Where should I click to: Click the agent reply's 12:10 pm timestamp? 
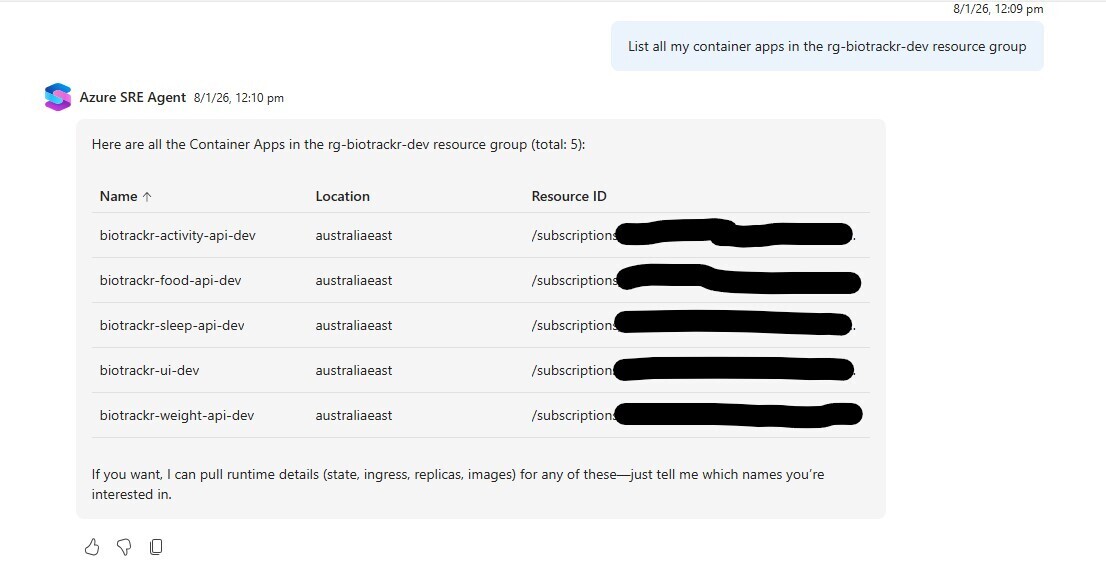[239, 98]
